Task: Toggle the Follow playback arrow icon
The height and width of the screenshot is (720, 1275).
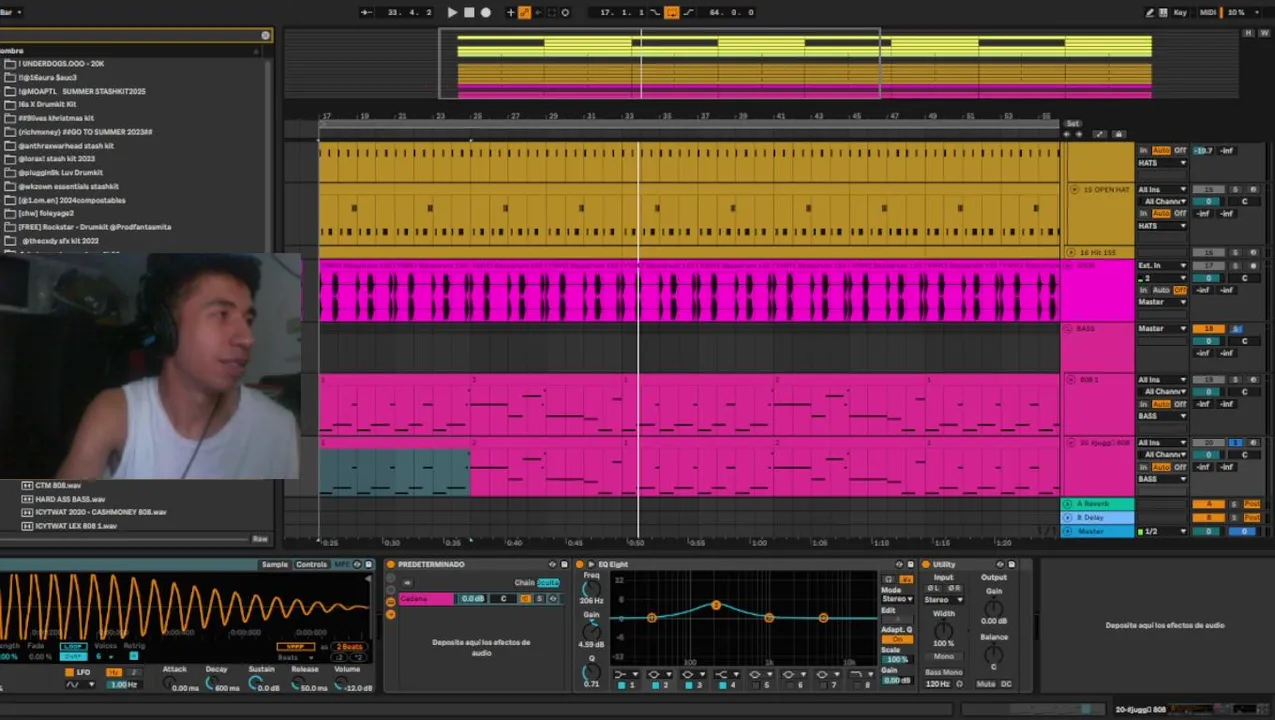Action: [x=366, y=12]
